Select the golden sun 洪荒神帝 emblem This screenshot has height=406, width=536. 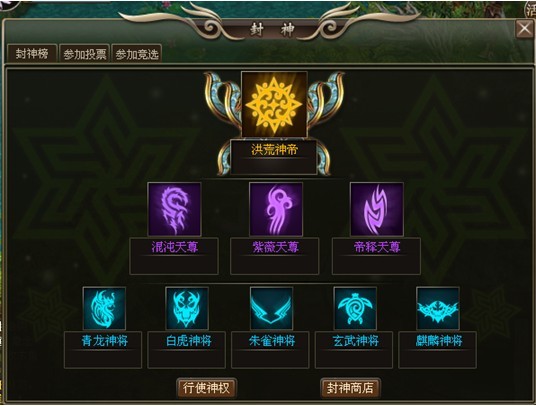click(274, 105)
